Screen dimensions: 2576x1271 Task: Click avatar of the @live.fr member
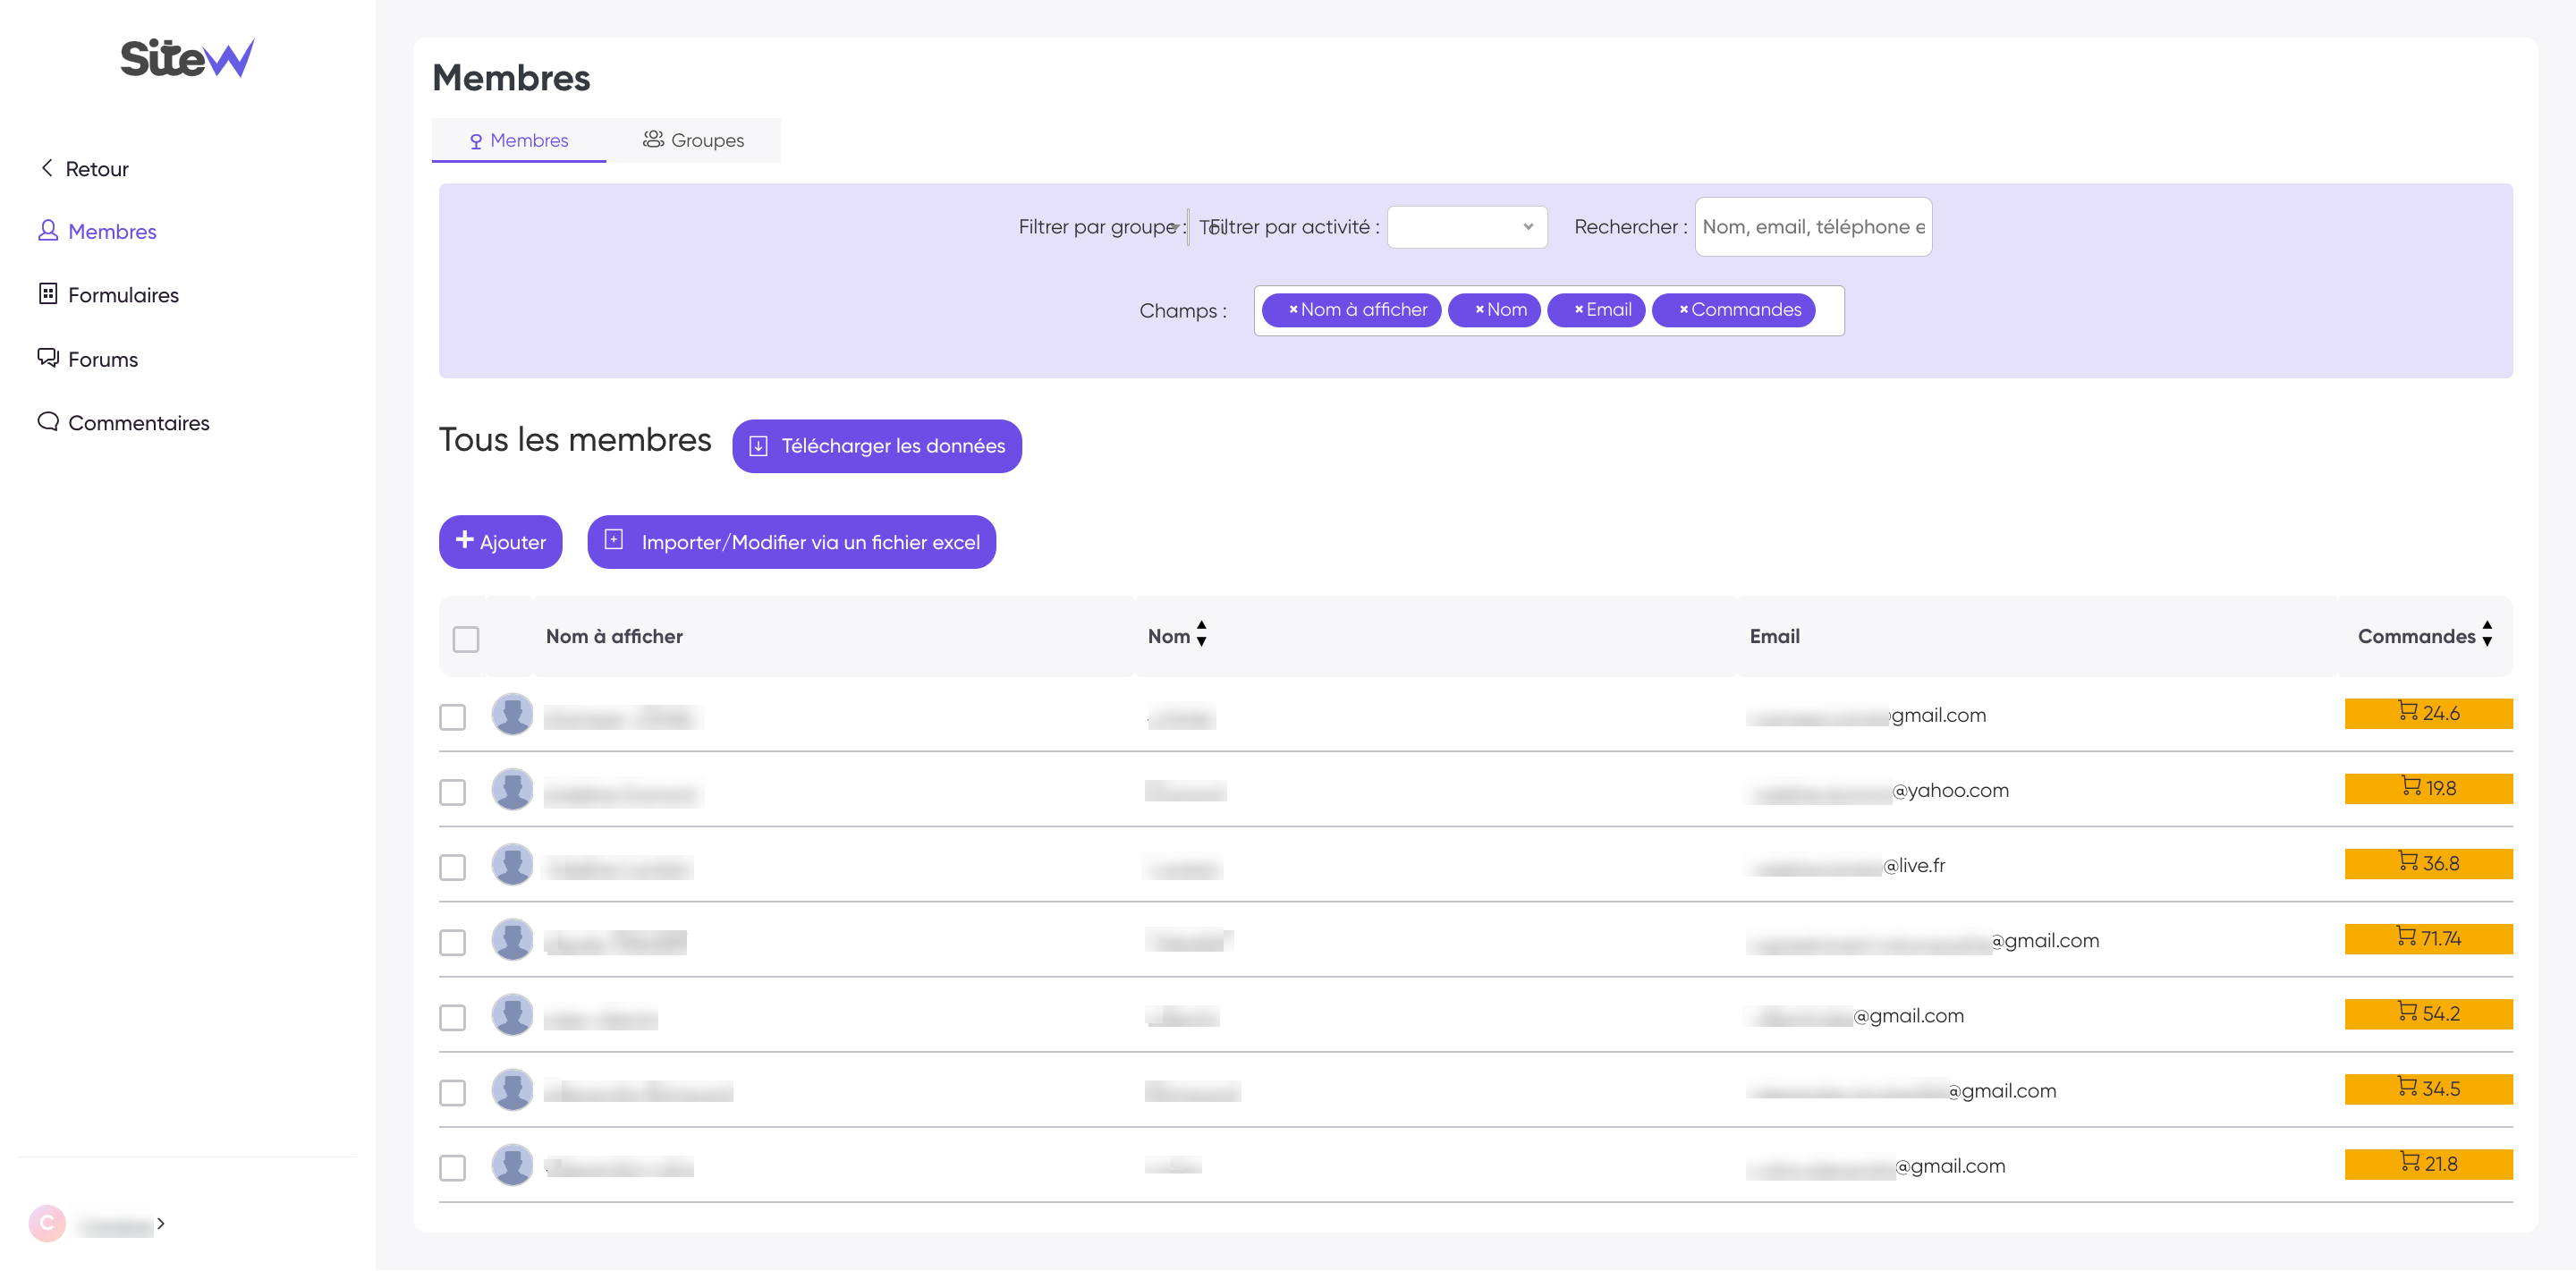512,864
